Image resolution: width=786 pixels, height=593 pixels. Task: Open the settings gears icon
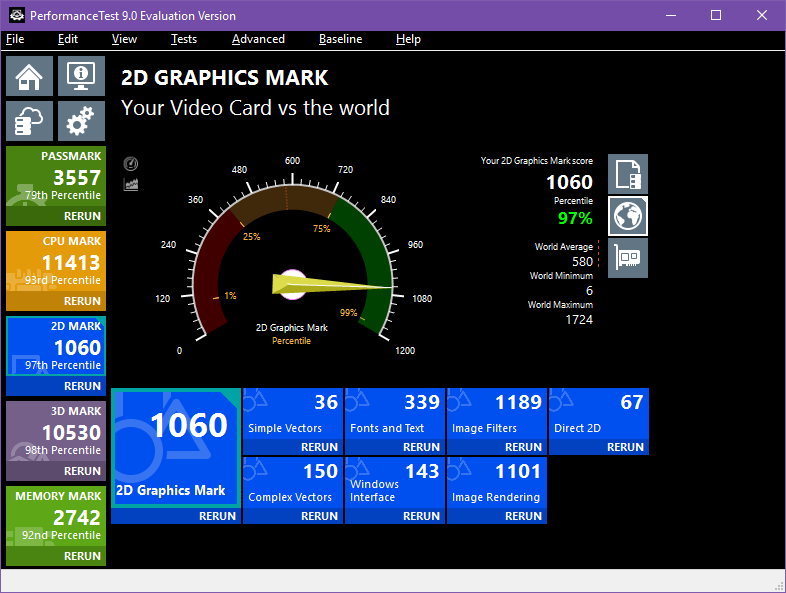(81, 122)
